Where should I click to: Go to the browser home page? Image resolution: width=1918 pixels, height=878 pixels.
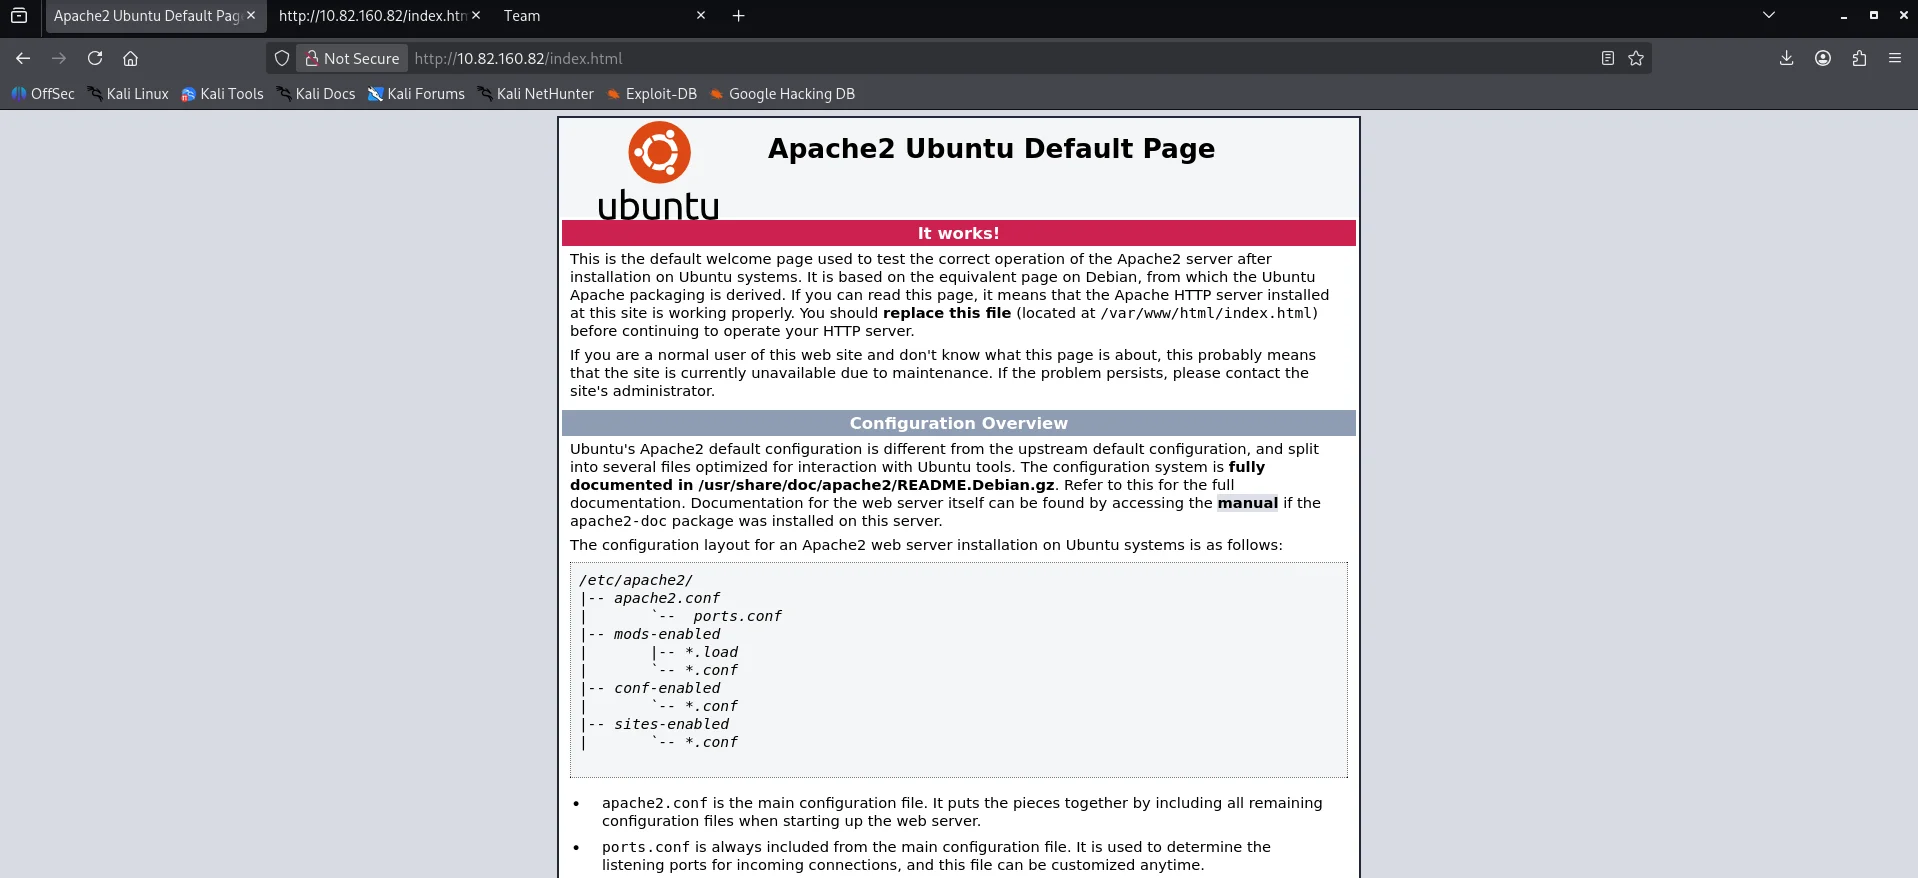pyautogui.click(x=130, y=58)
